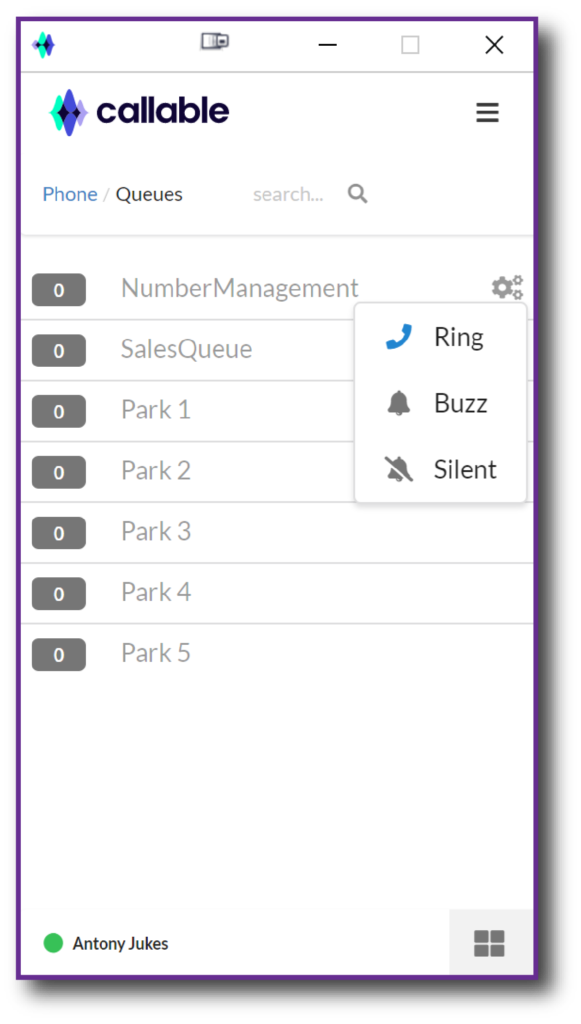Select the Ring notification option

tap(441, 337)
